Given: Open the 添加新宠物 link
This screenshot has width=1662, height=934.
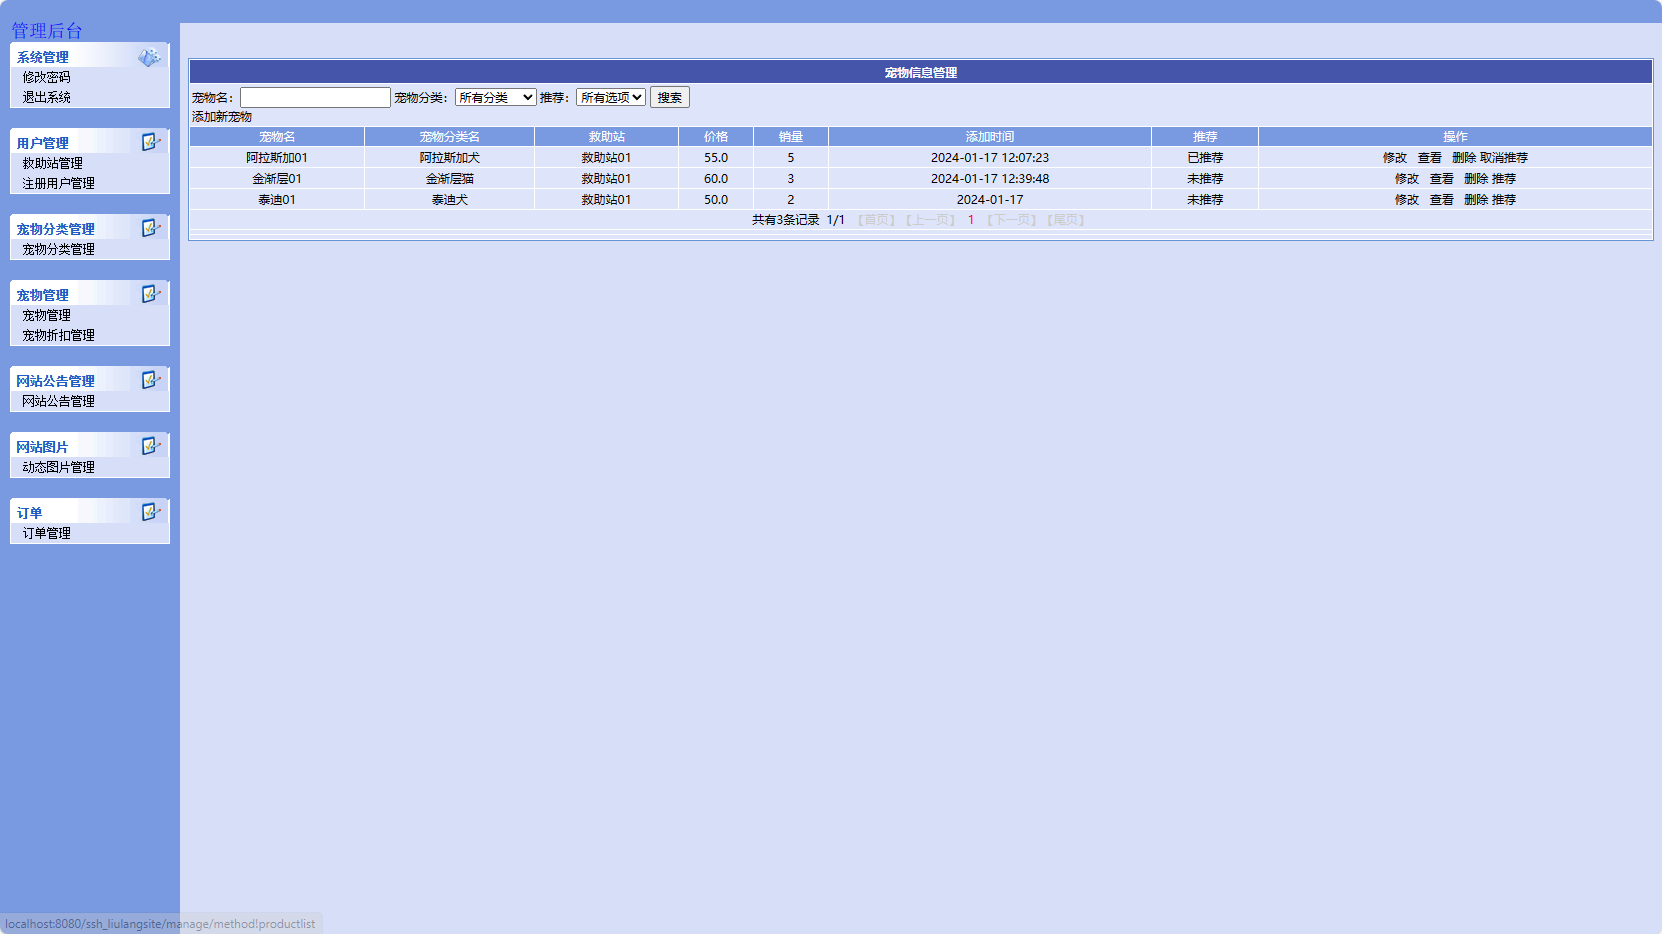Looking at the screenshot, I should [222, 117].
